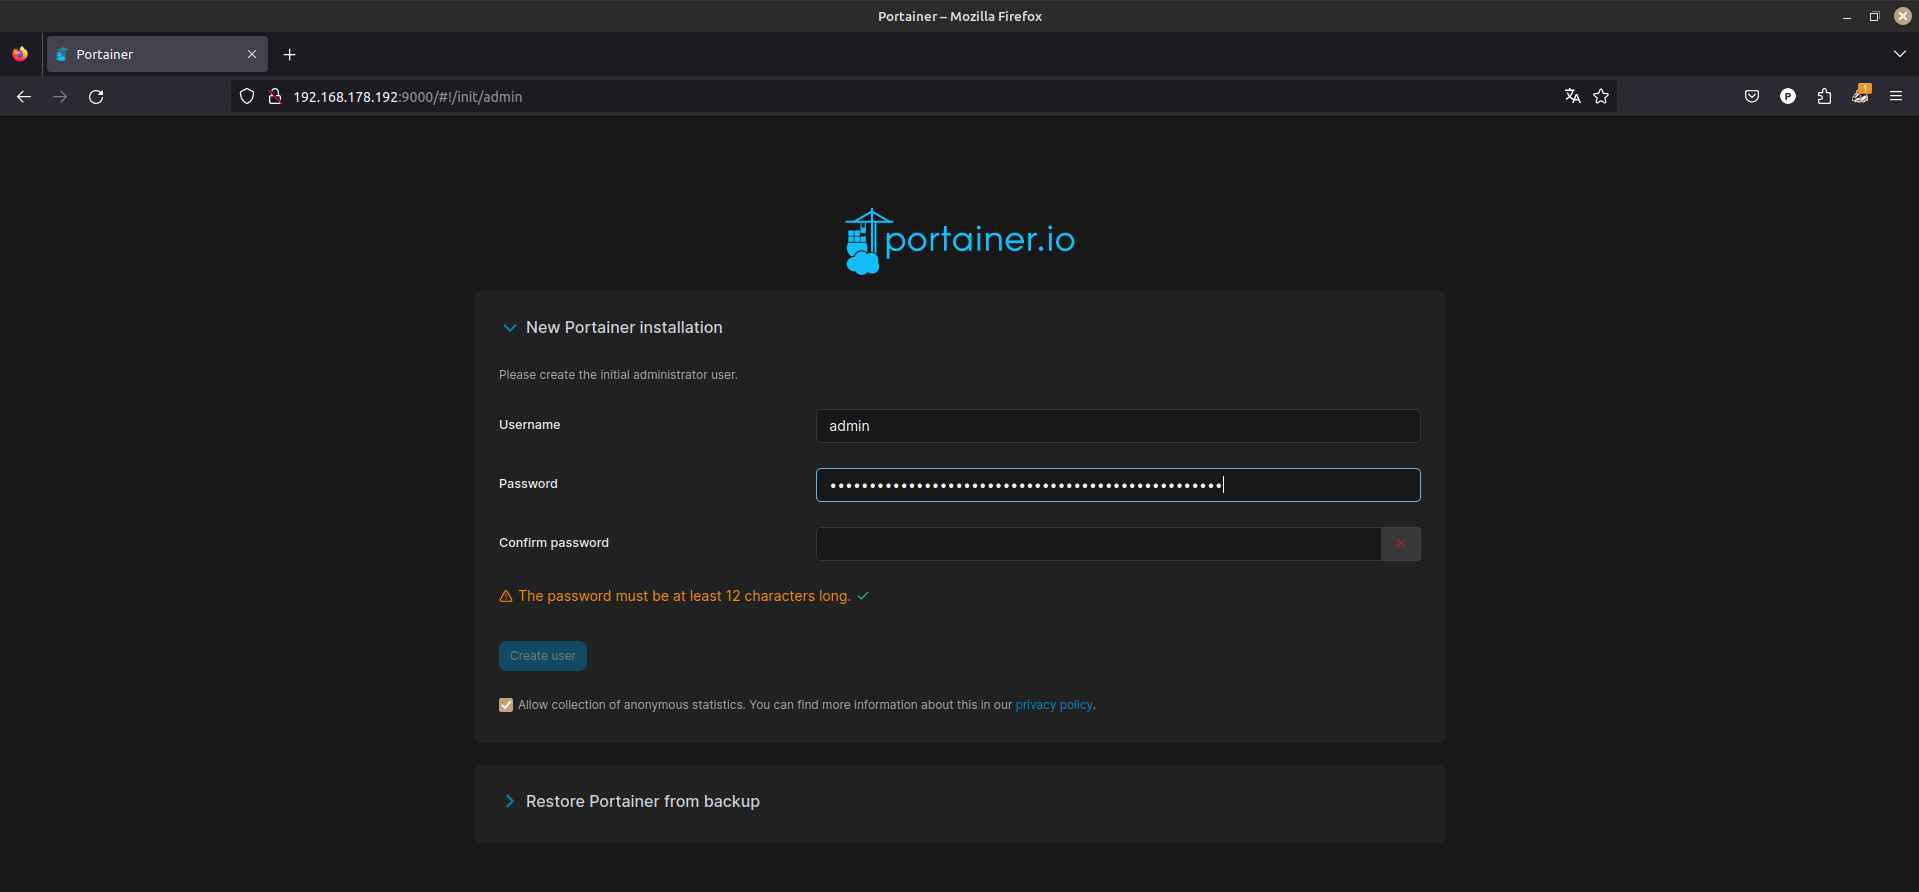This screenshot has height=892, width=1919.
Task: Bookmark this page with the star icon
Action: (x=1601, y=96)
